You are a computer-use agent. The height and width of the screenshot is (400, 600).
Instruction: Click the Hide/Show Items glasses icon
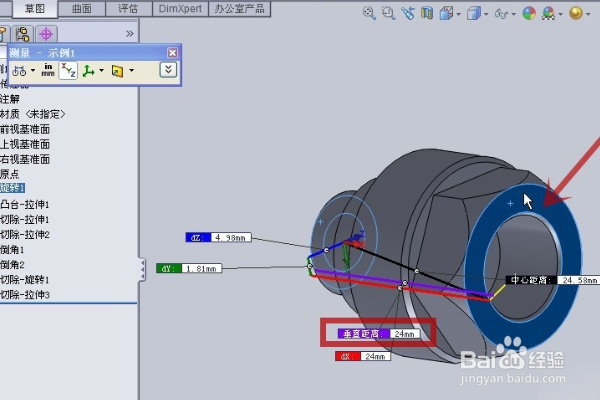coord(501,14)
